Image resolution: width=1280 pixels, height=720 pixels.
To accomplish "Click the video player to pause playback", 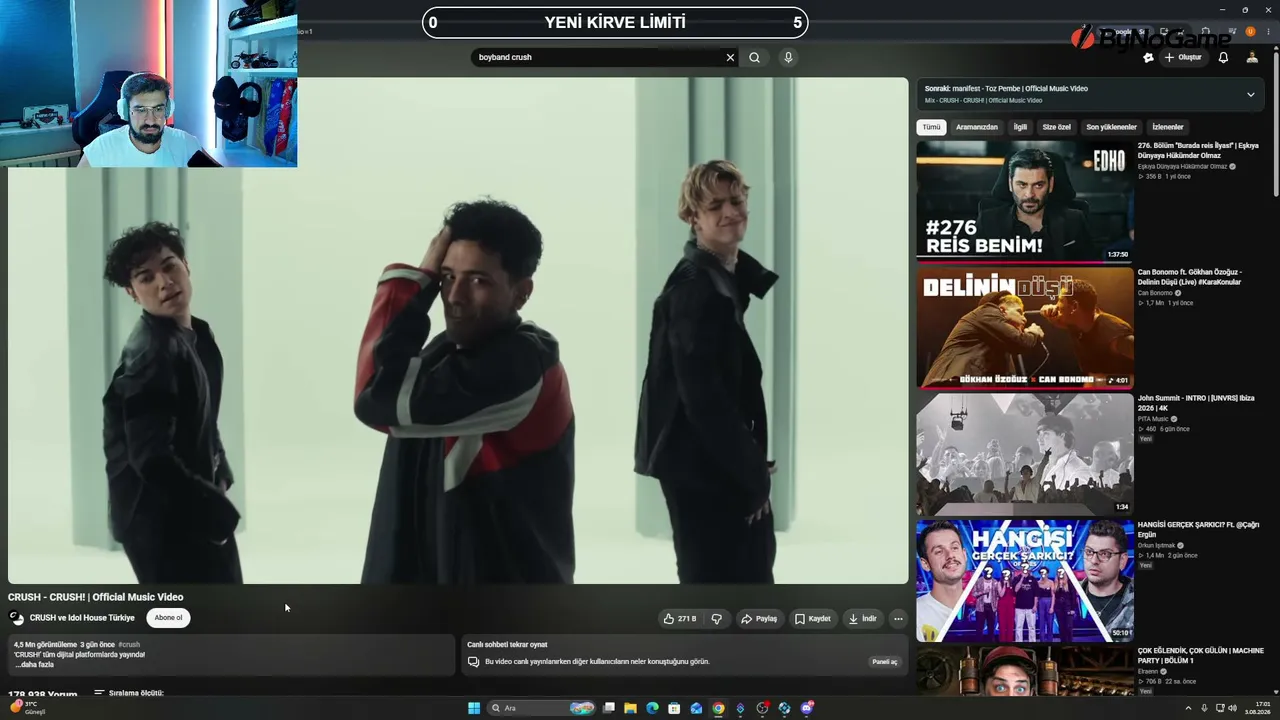I will pyautogui.click(x=458, y=331).
